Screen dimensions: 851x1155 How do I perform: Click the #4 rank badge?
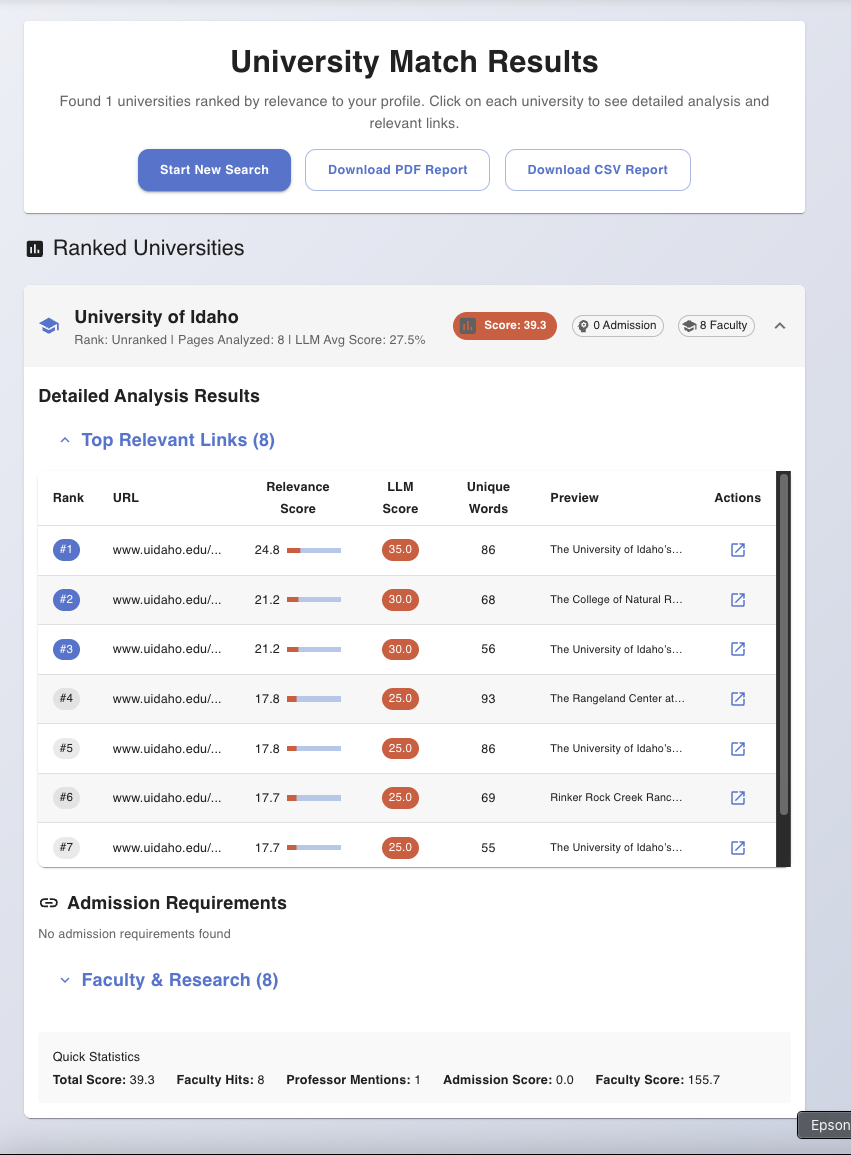(x=66, y=698)
